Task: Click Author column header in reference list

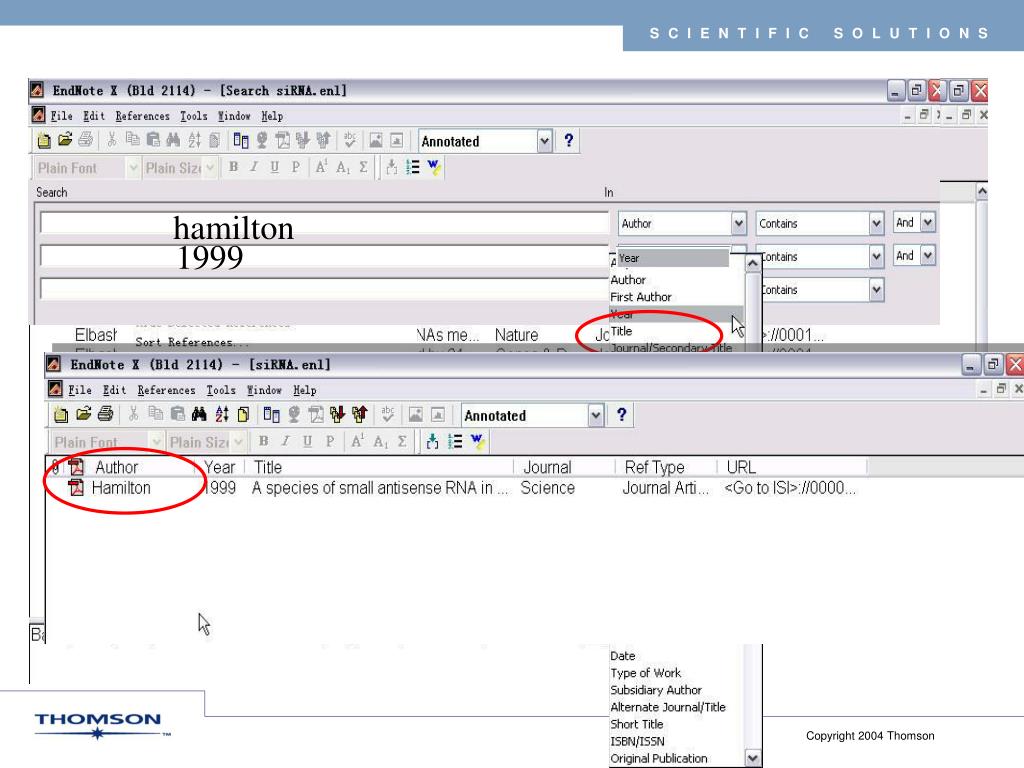Action: coord(116,467)
